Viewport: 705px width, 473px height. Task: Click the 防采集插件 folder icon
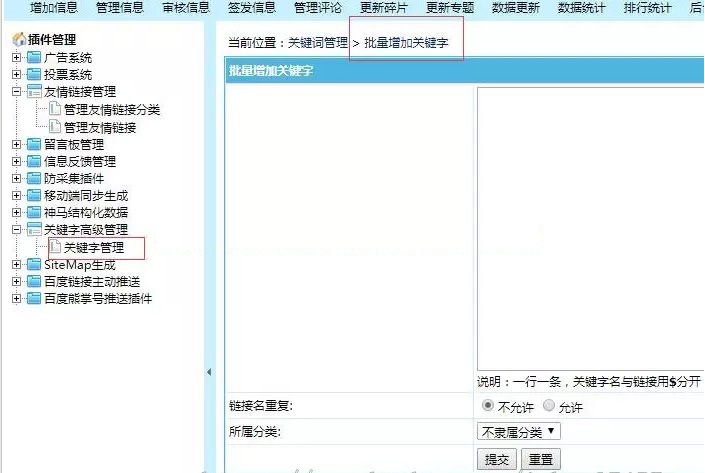[34, 178]
